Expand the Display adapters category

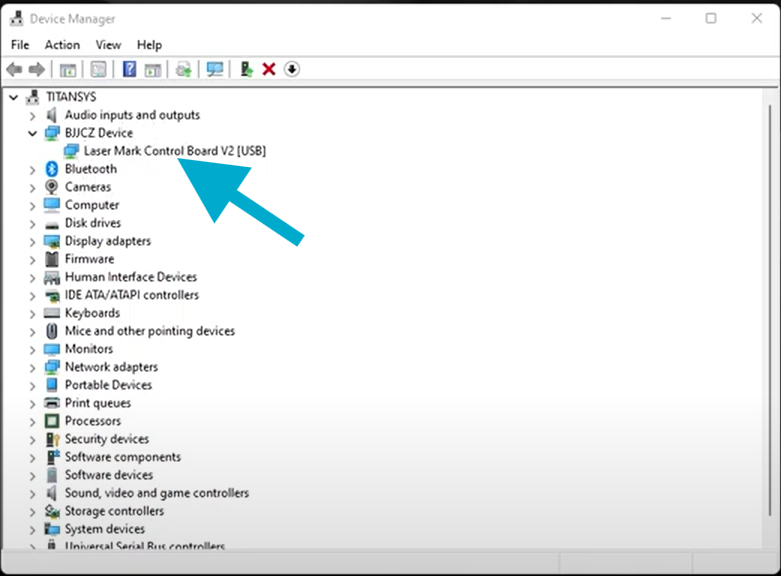[32, 242]
